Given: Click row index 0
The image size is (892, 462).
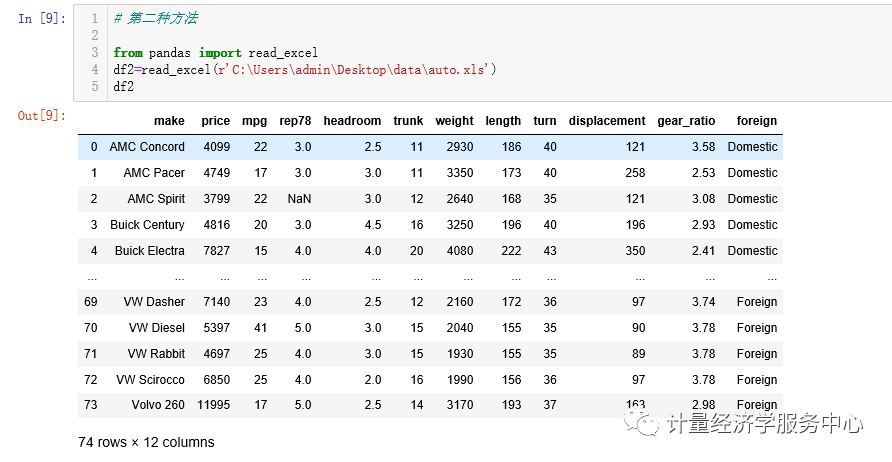Looking at the screenshot, I should [94, 147].
